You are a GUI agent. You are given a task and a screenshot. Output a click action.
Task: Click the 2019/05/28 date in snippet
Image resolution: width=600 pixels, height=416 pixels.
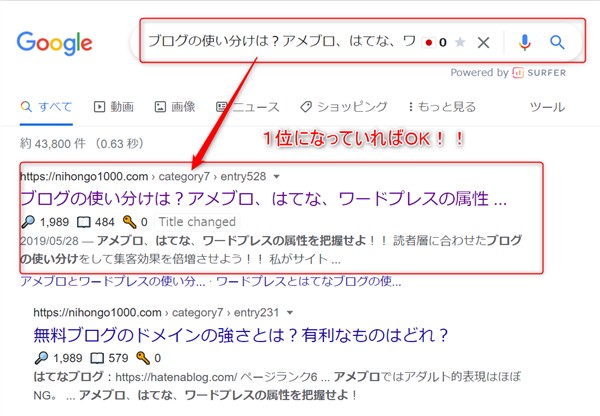(x=49, y=241)
